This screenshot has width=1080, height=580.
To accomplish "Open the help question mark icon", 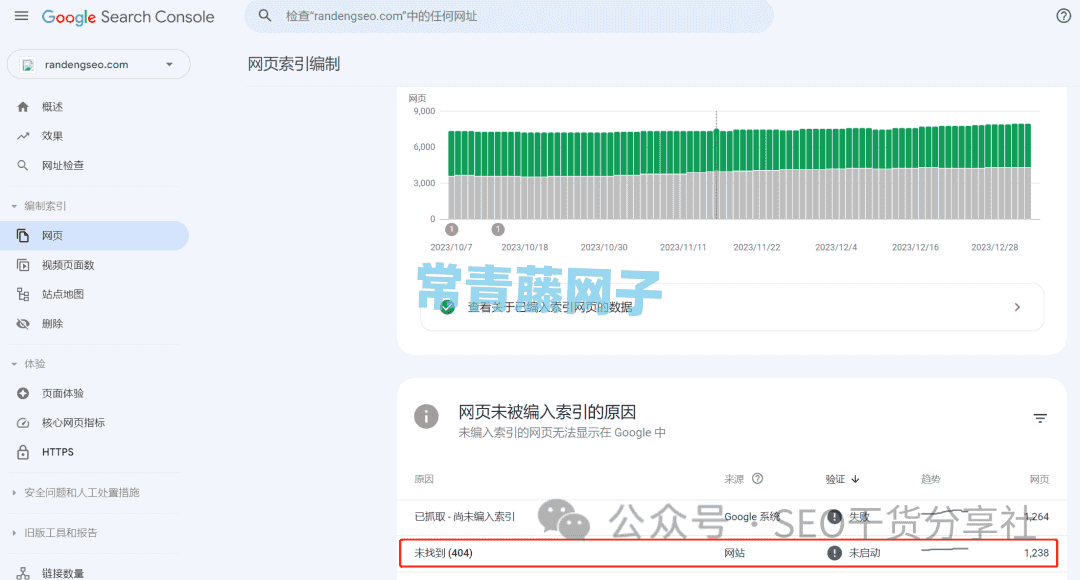I will tap(1063, 16).
